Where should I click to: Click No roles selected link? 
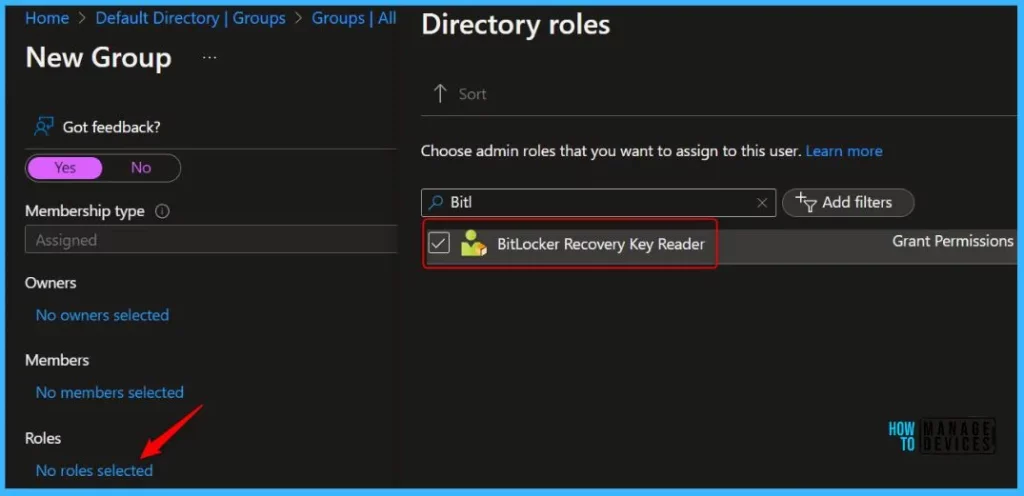pos(94,470)
